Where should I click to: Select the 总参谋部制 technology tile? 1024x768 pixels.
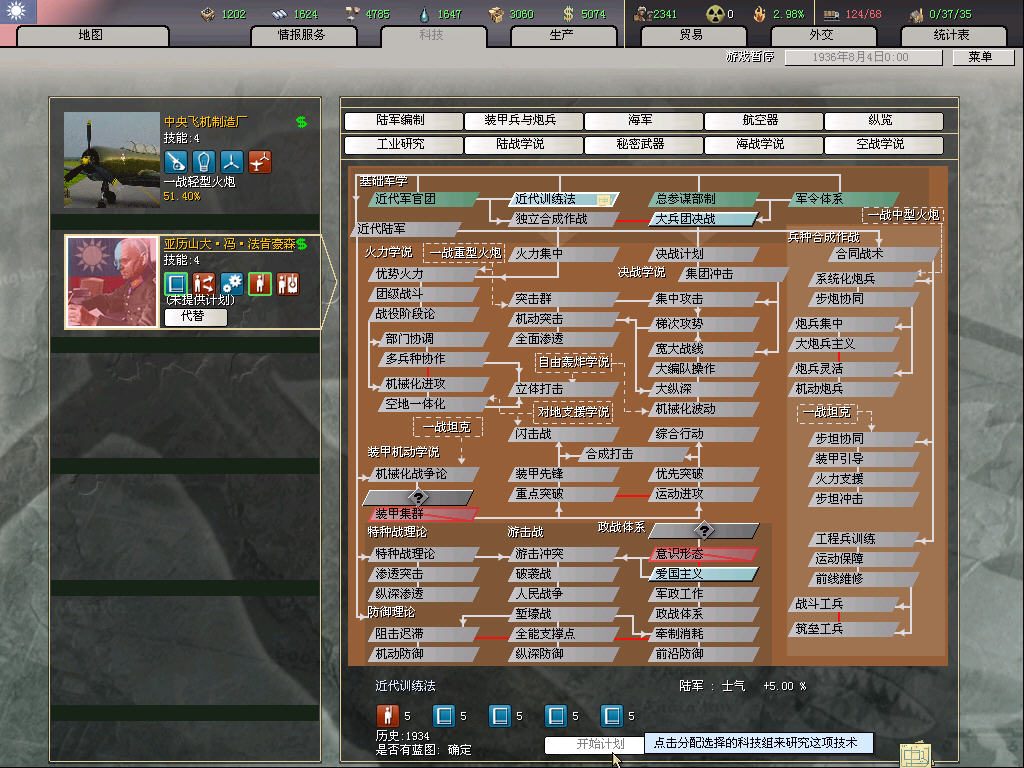coord(703,199)
